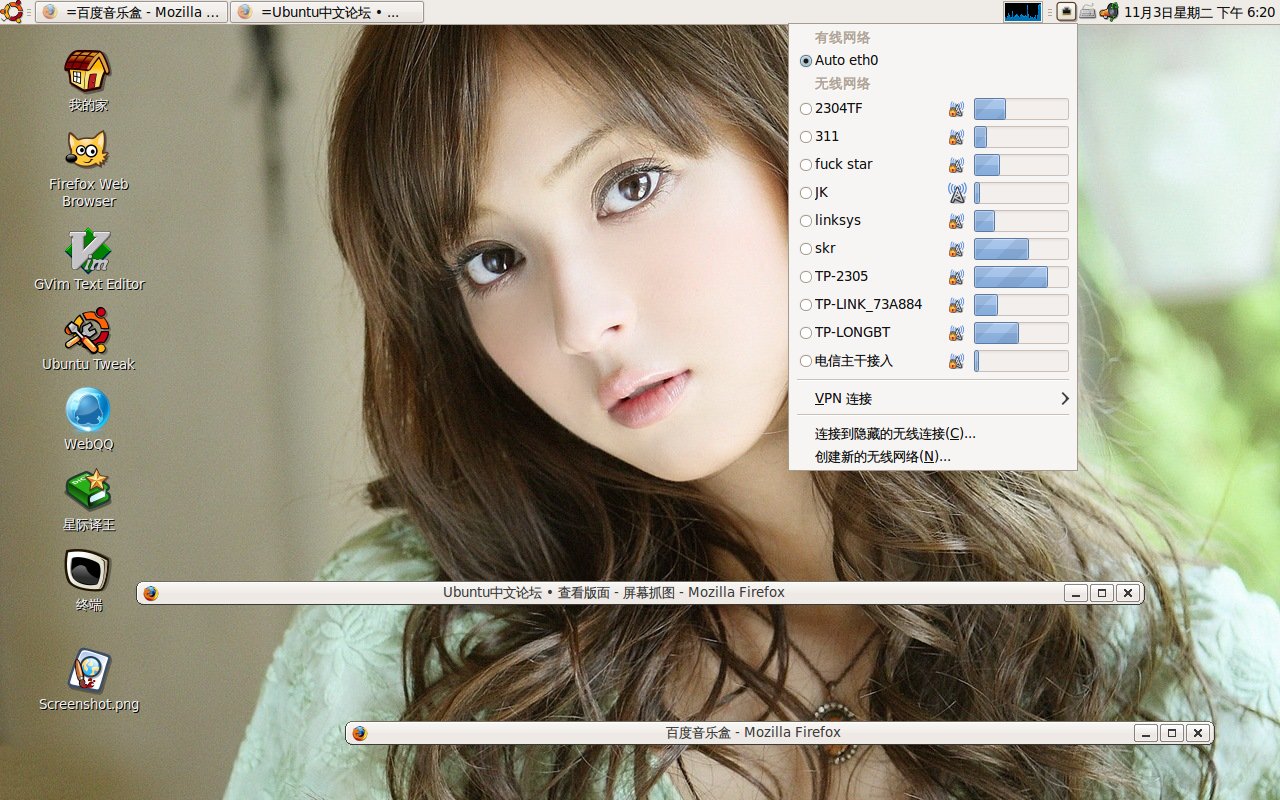This screenshot has height=800, width=1280.
Task: Open the clock showing 下午 6:20
Action: tap(1199, 12)
